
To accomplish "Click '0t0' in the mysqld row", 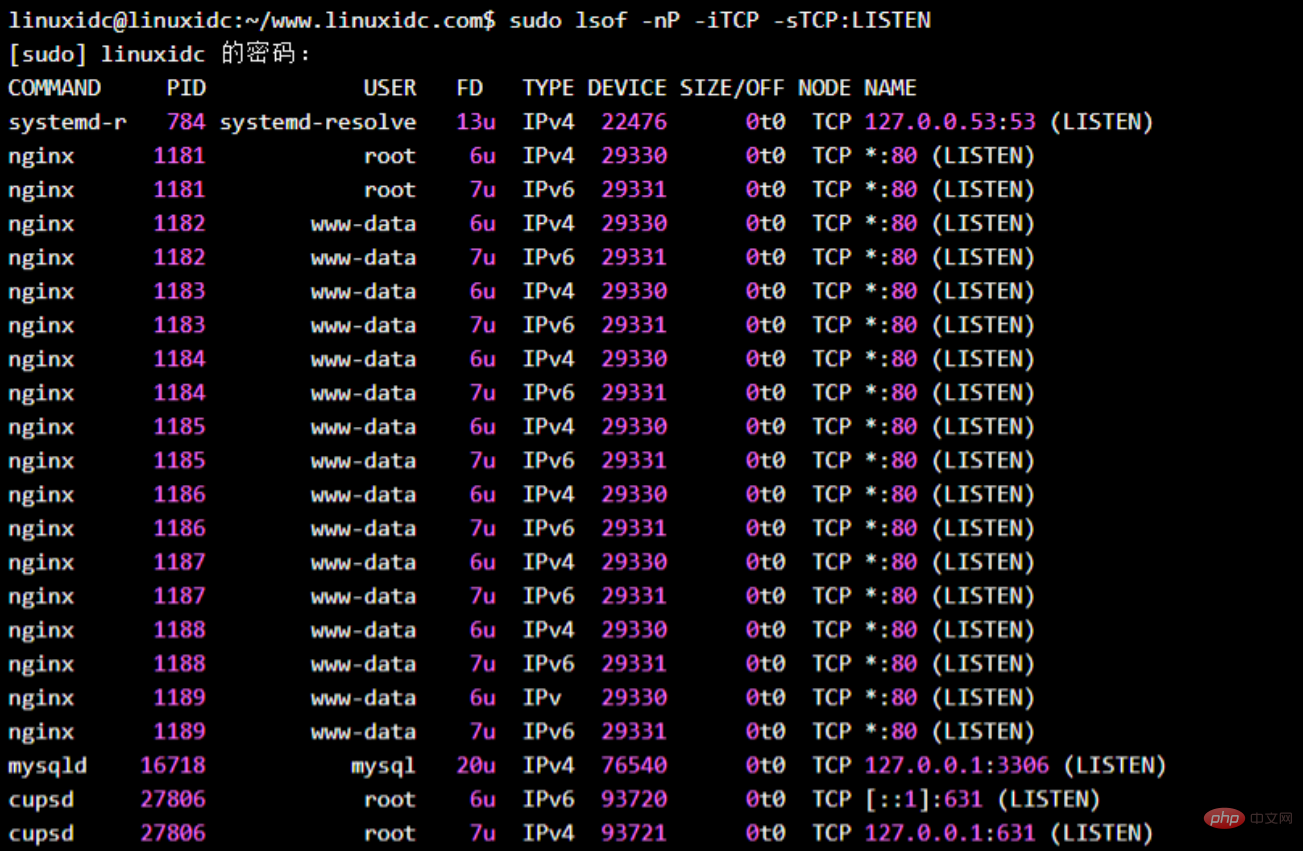I will 765,766.
